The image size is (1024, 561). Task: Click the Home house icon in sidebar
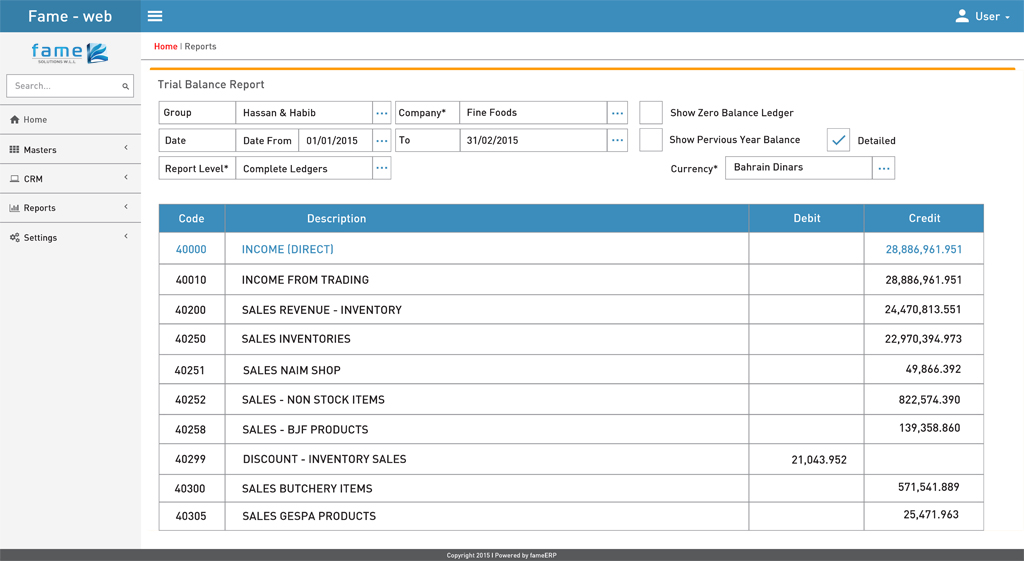click(x=14, y=120)
